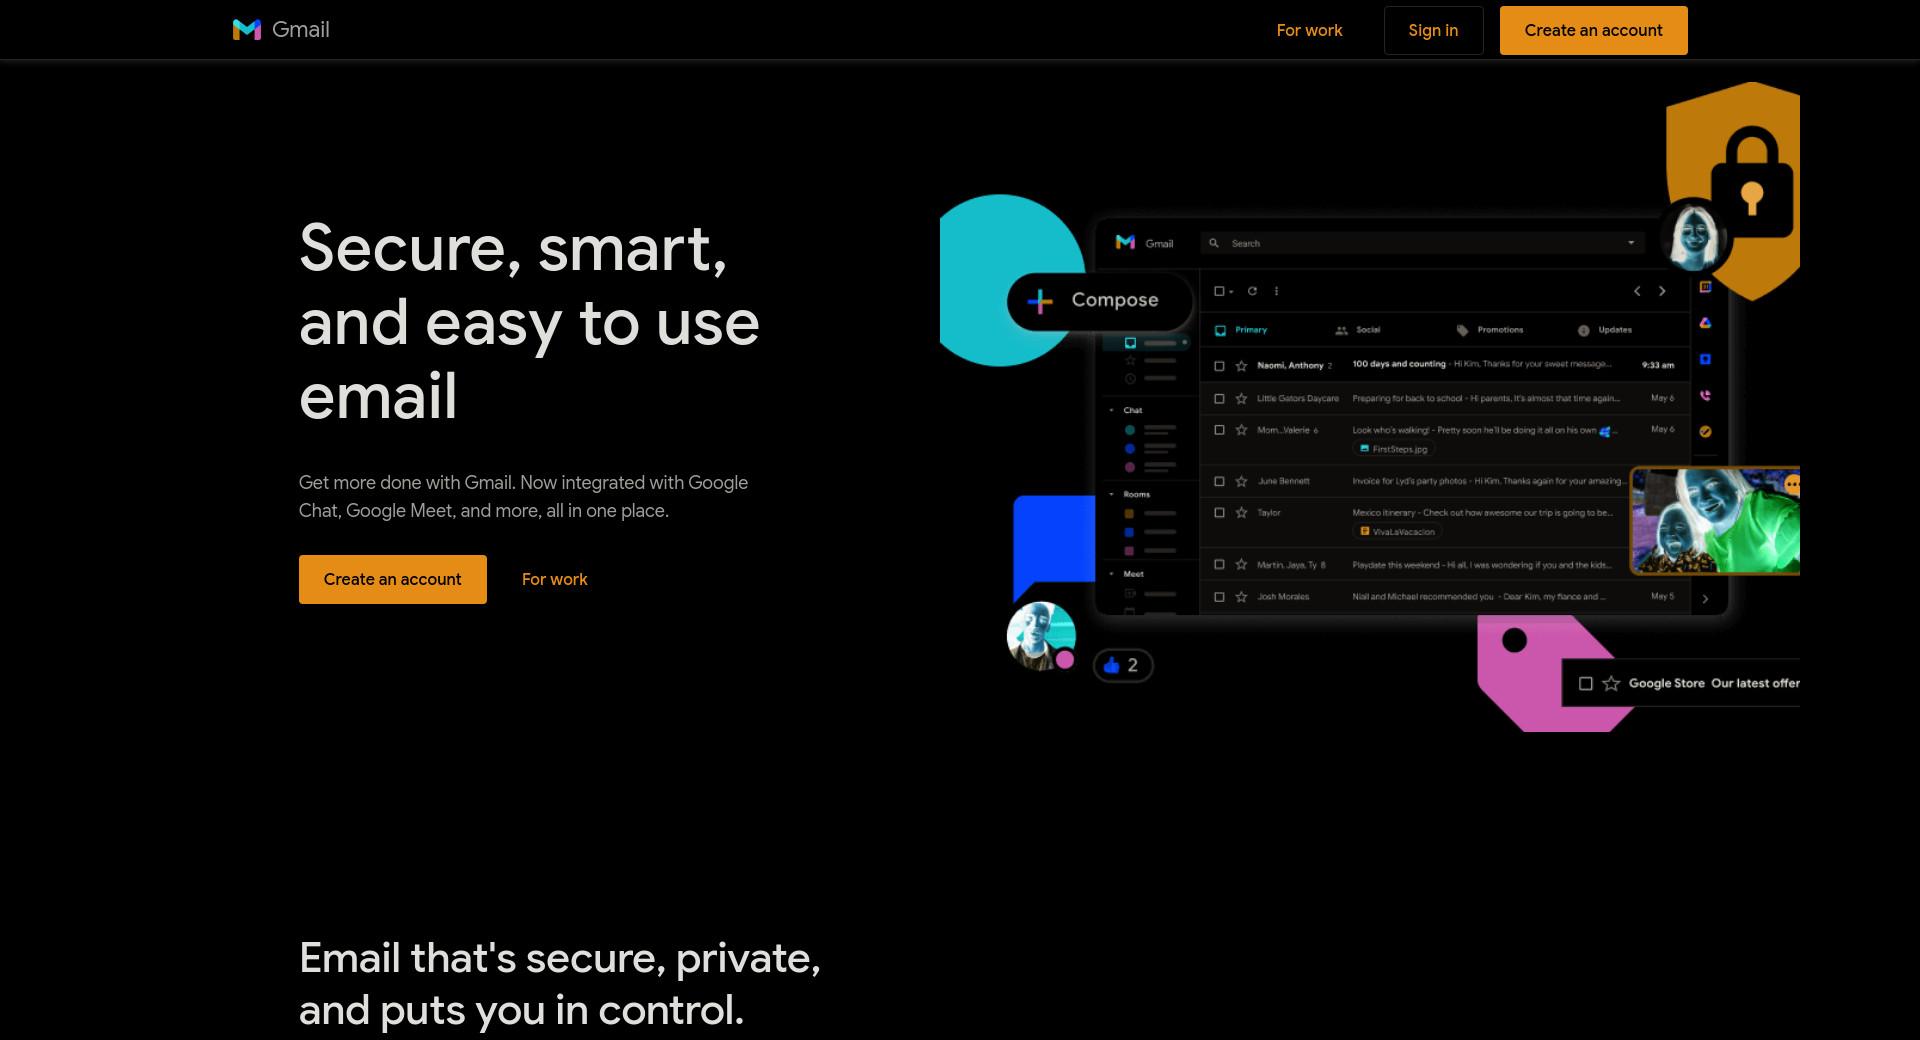Screen dimensions: 1920x1040
Task: Click the Gmail logo in the page header
Action: [281, 30]
